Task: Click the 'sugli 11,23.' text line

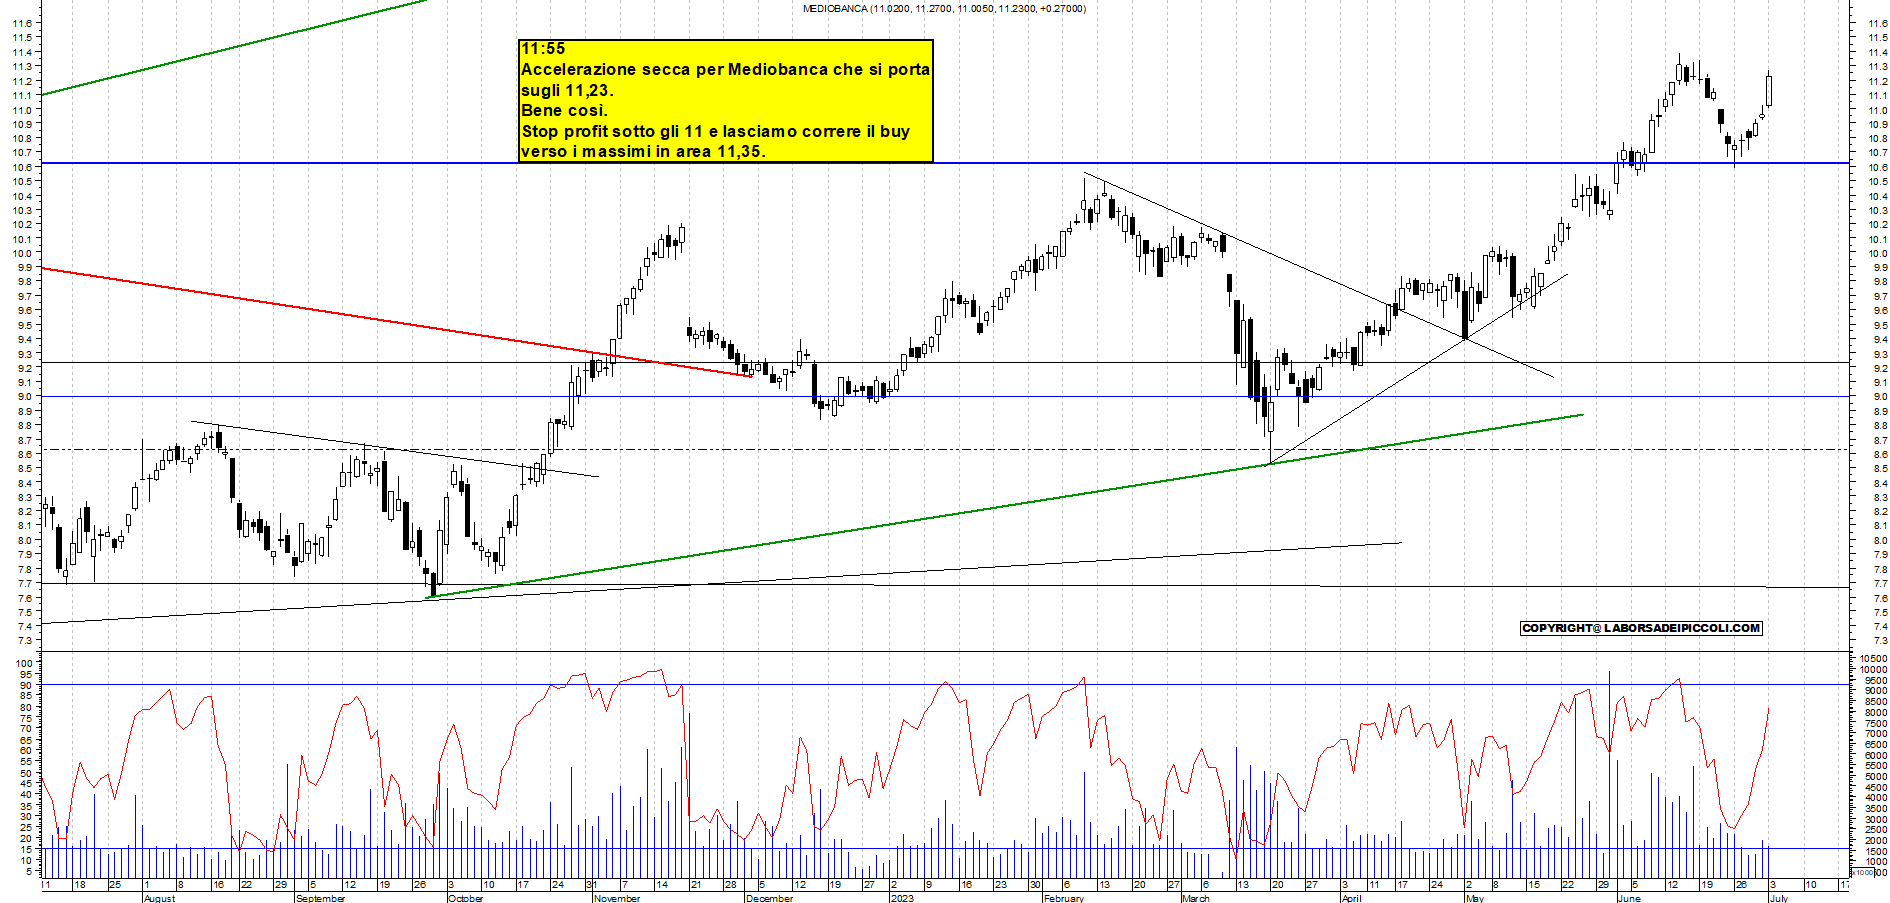Action: point(567,91)
